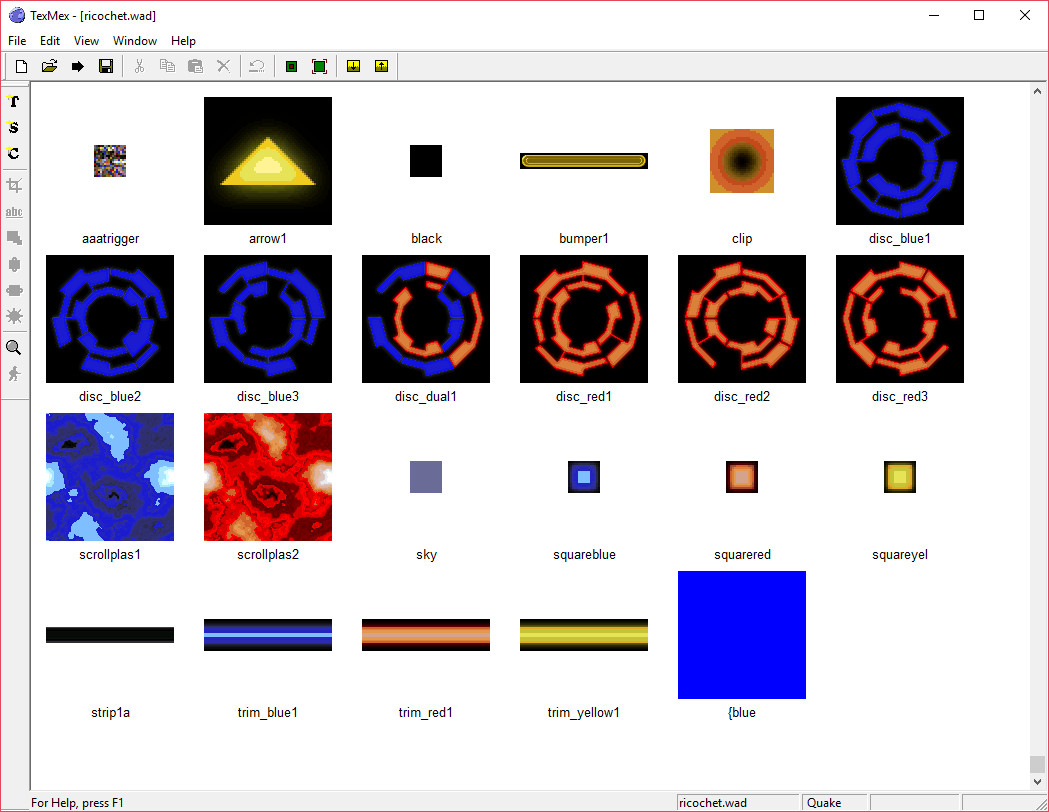Open the Help menu

183,41
